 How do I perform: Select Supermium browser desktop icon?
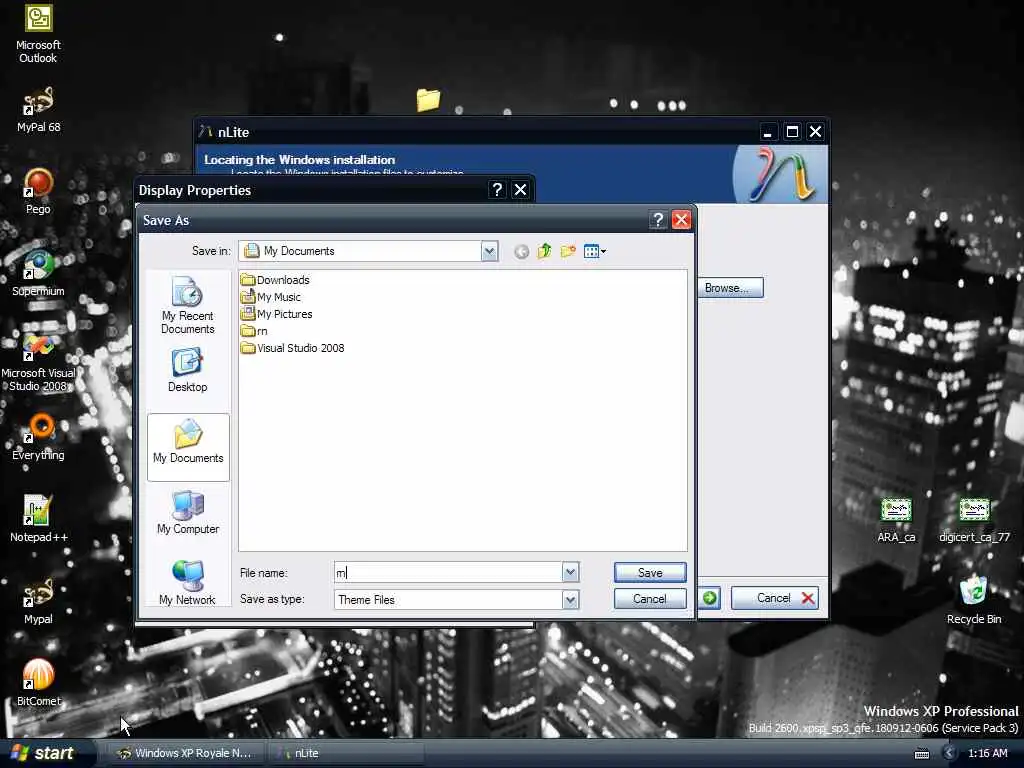[x=38, y=274]
